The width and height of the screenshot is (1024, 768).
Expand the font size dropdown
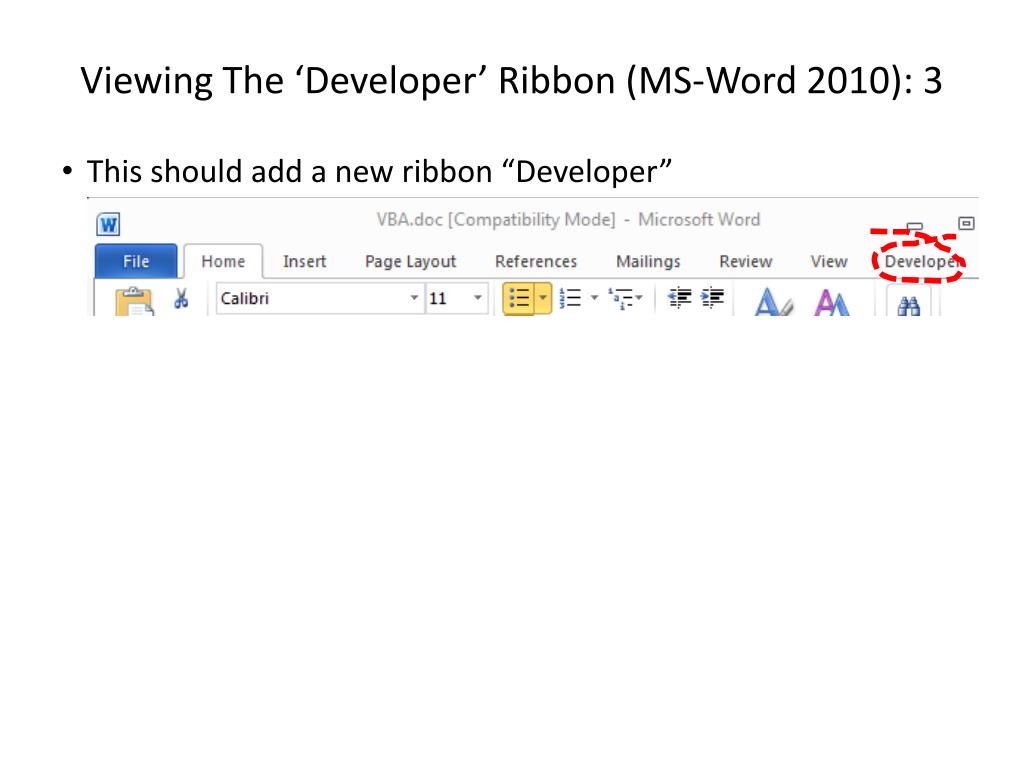pyautogui.click(x=478, y=298)
